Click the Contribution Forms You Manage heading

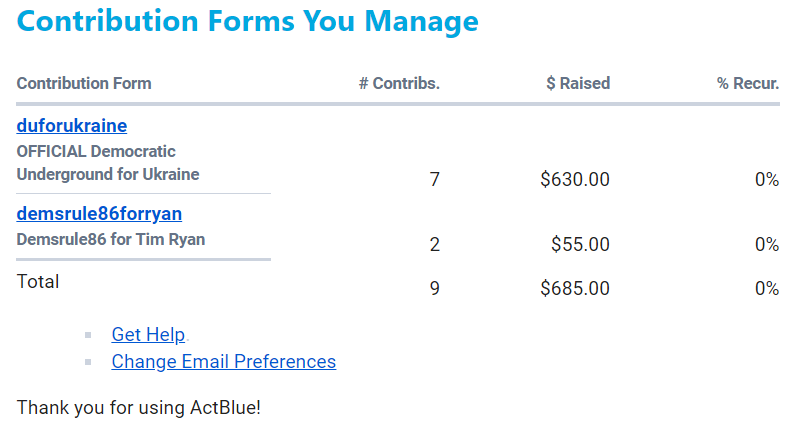(x=248, y=21)
